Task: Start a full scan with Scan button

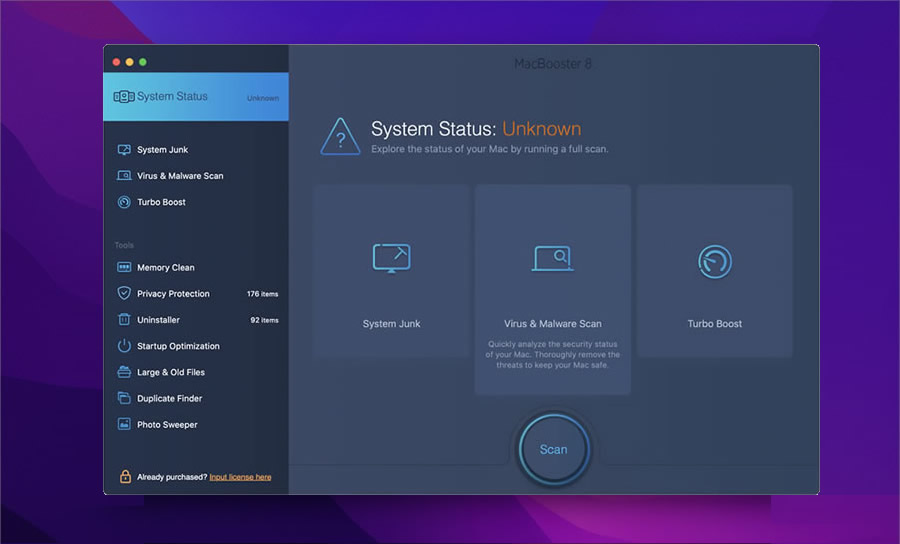Action: pos(554,449)
